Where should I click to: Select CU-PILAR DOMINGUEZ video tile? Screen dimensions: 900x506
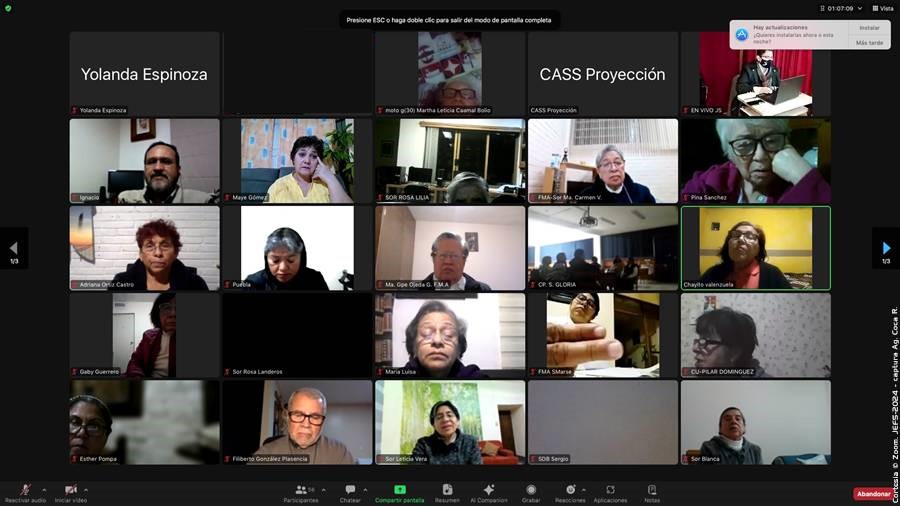(755, 335)
